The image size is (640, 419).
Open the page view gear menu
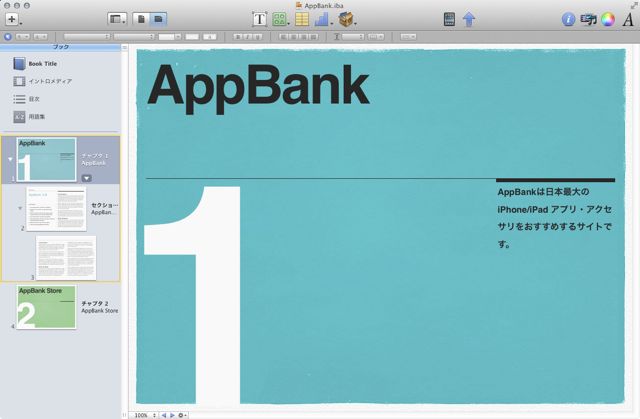182,415
